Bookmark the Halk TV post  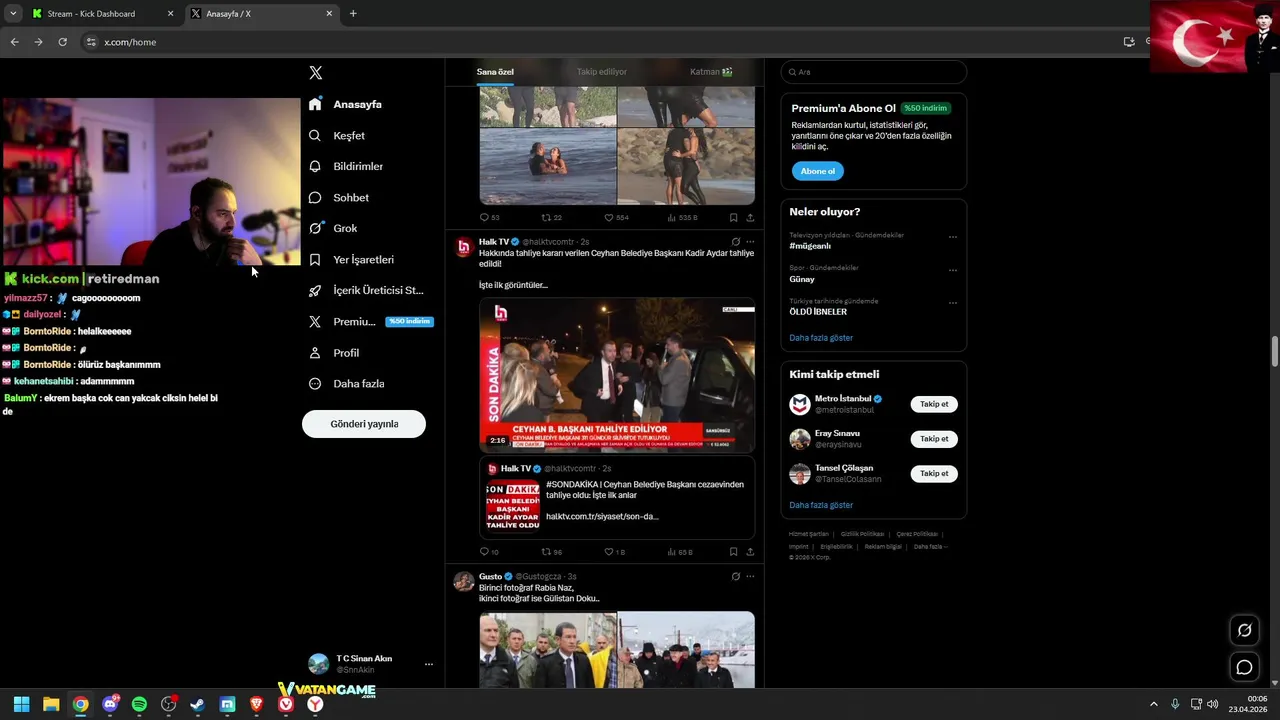click(x=733, y=552)
